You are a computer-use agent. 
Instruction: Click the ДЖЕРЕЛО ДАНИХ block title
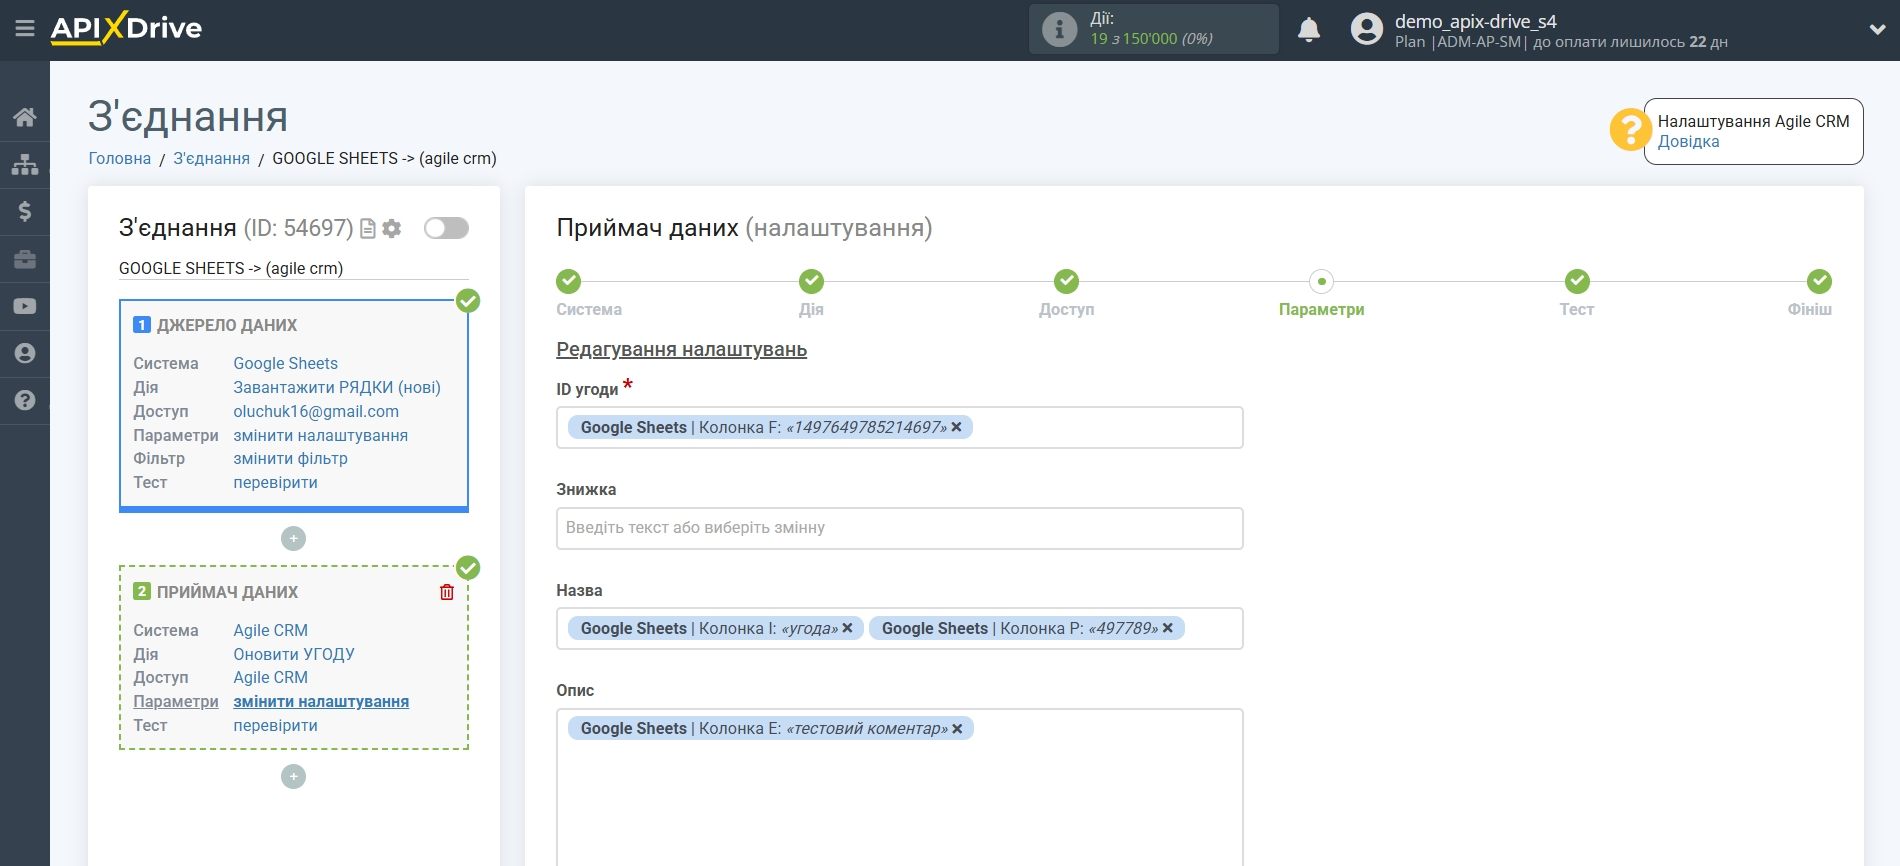click(x=226, y=325)
